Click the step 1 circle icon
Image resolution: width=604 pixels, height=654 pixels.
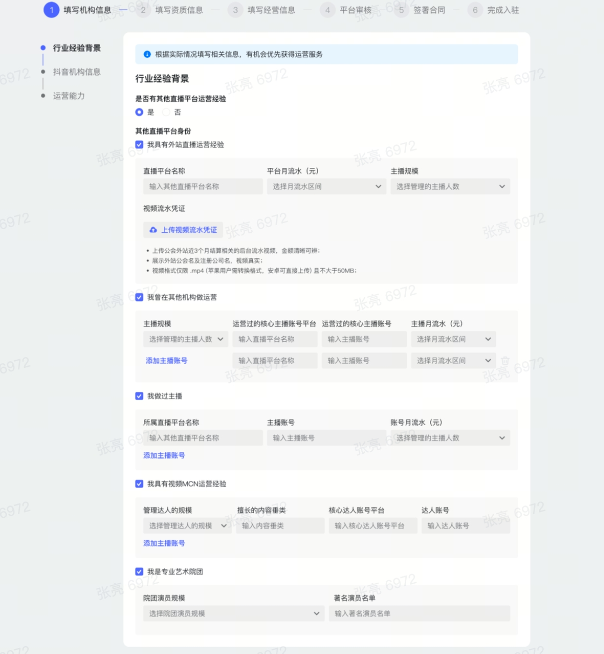51,10
